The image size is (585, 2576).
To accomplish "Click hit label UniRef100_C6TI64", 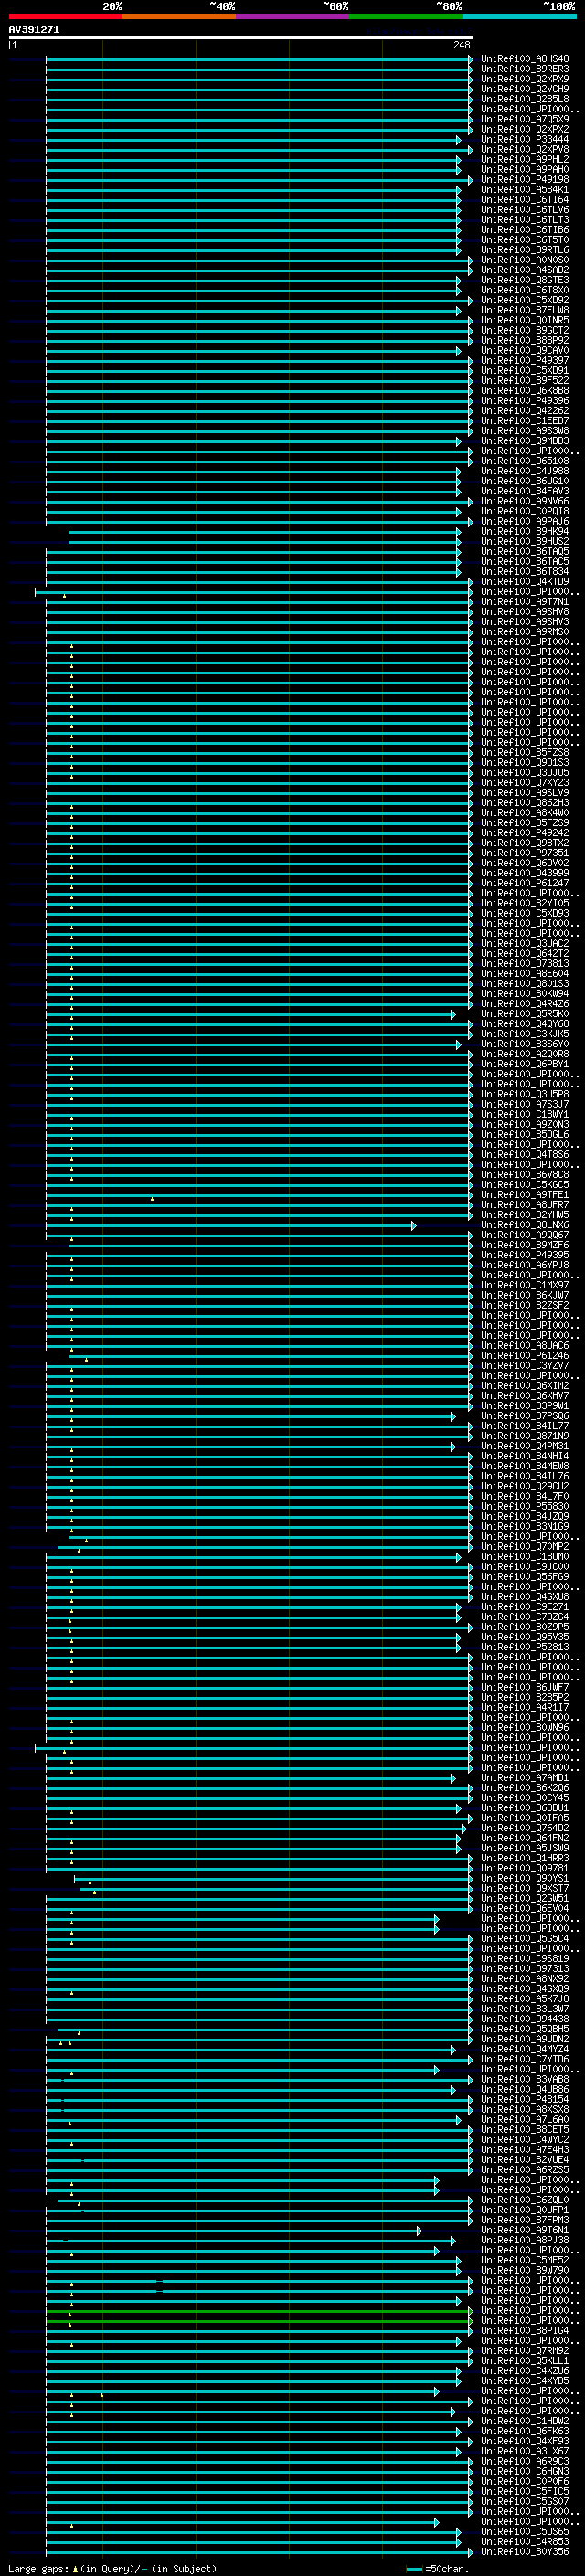I will click(525, 200).
